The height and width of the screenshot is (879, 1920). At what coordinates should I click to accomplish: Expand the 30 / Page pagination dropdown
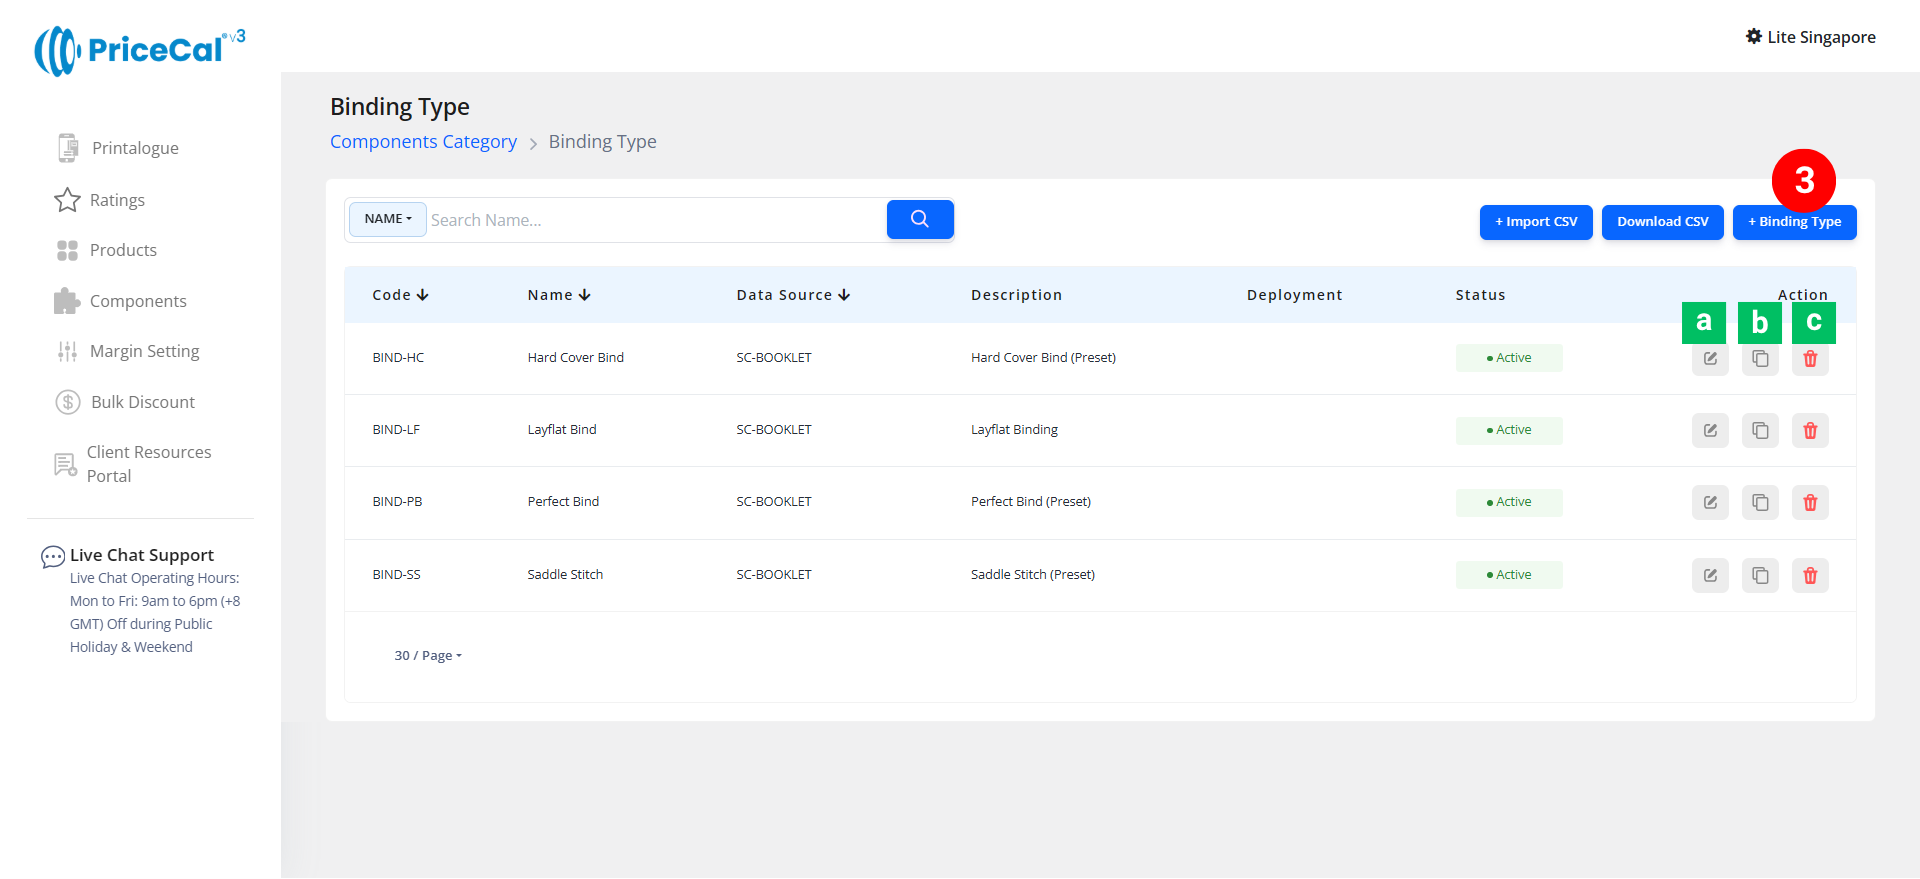[x=428, y=656]
